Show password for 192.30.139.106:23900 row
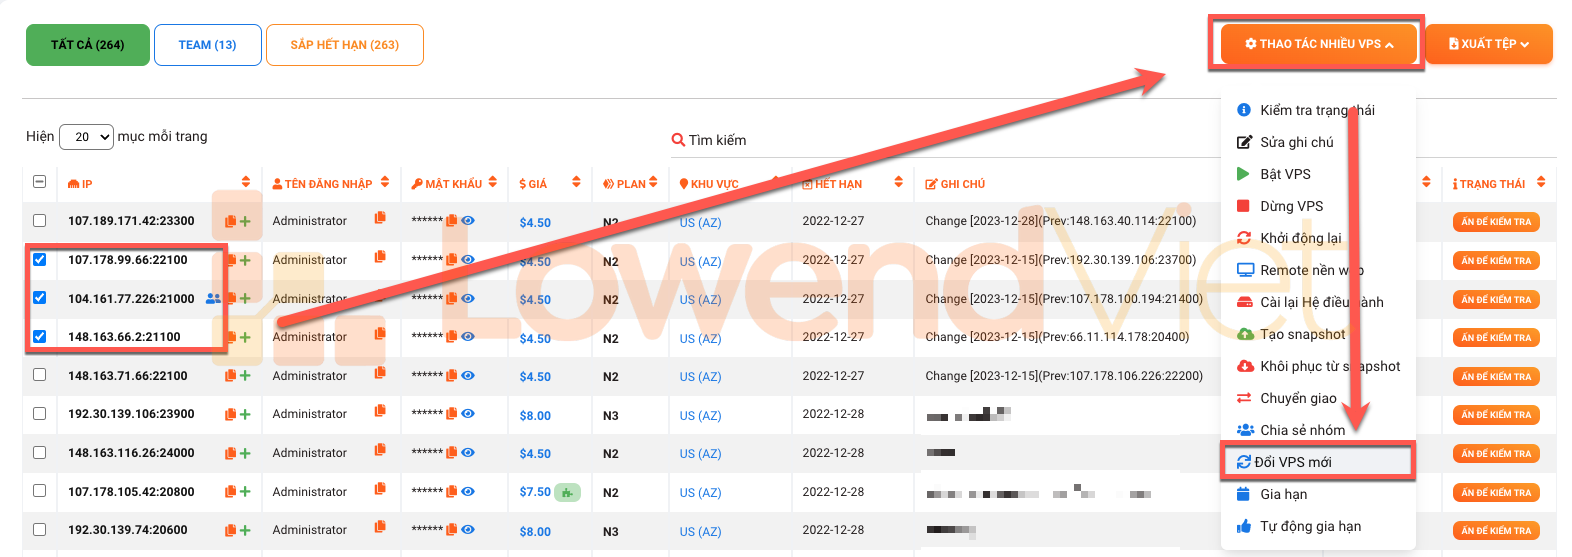This screenshot has height=557, width=1572. pos(468,414)
